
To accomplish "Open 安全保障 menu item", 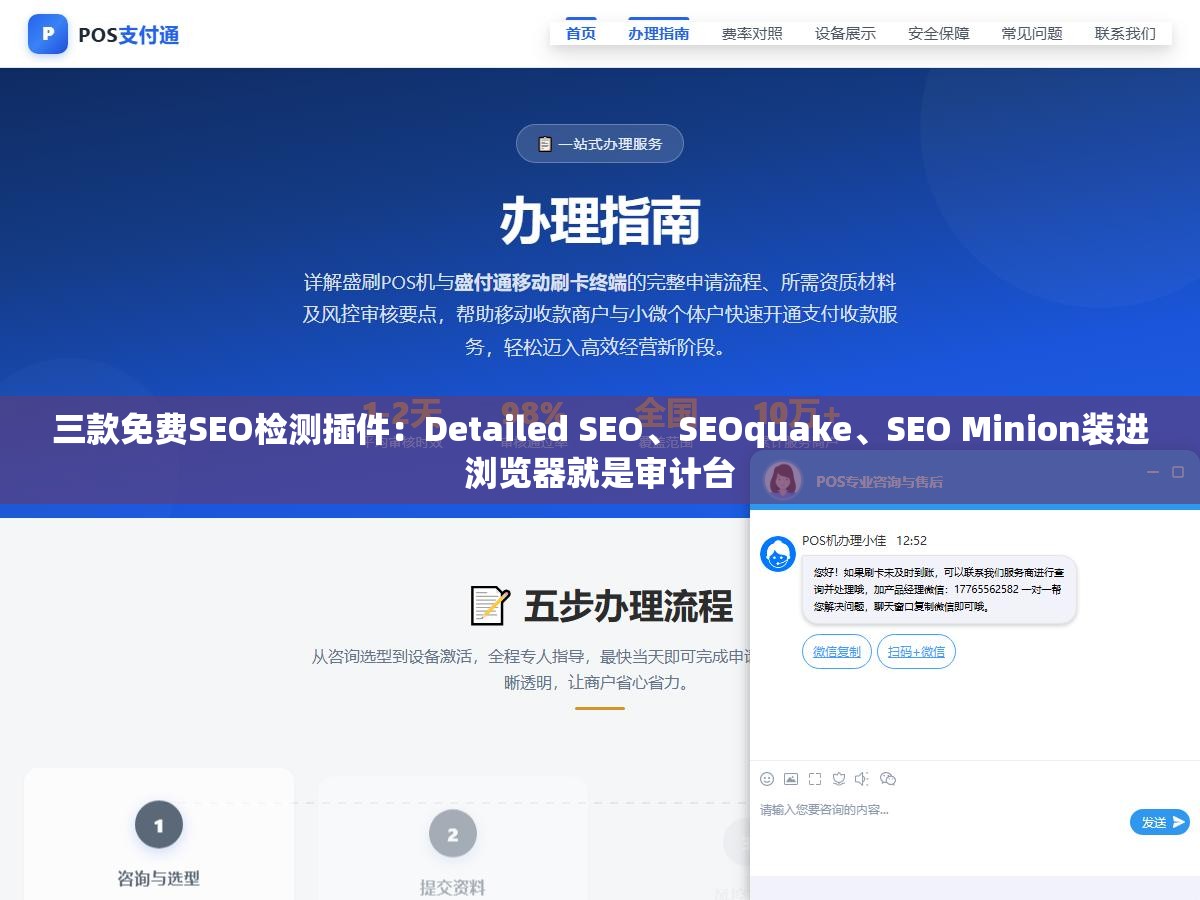I will point(939,33).
